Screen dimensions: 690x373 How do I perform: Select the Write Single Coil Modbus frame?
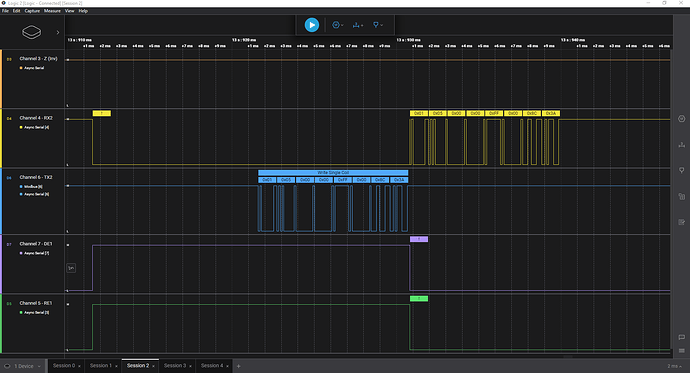[333, 173]
